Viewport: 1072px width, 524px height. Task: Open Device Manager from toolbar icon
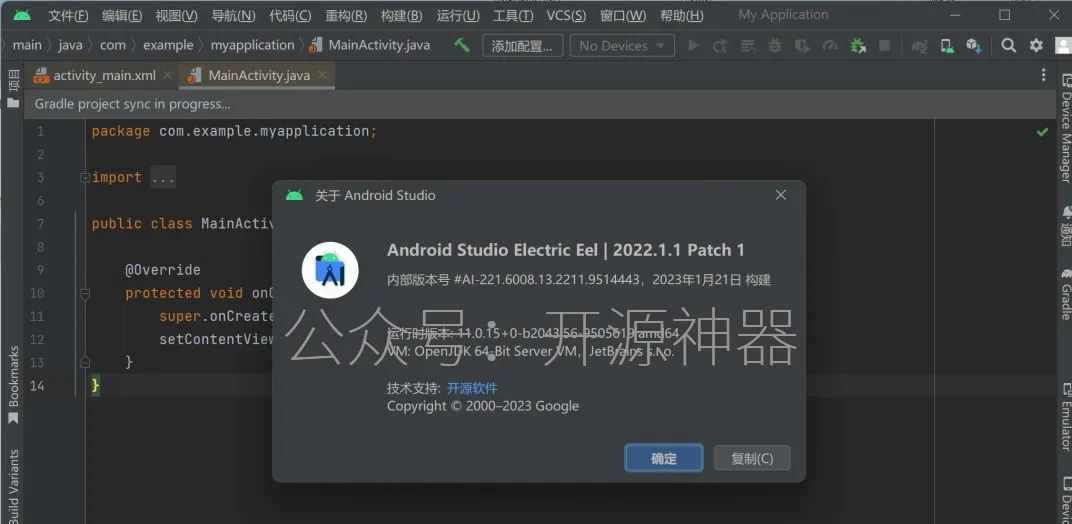click(946, 45)
